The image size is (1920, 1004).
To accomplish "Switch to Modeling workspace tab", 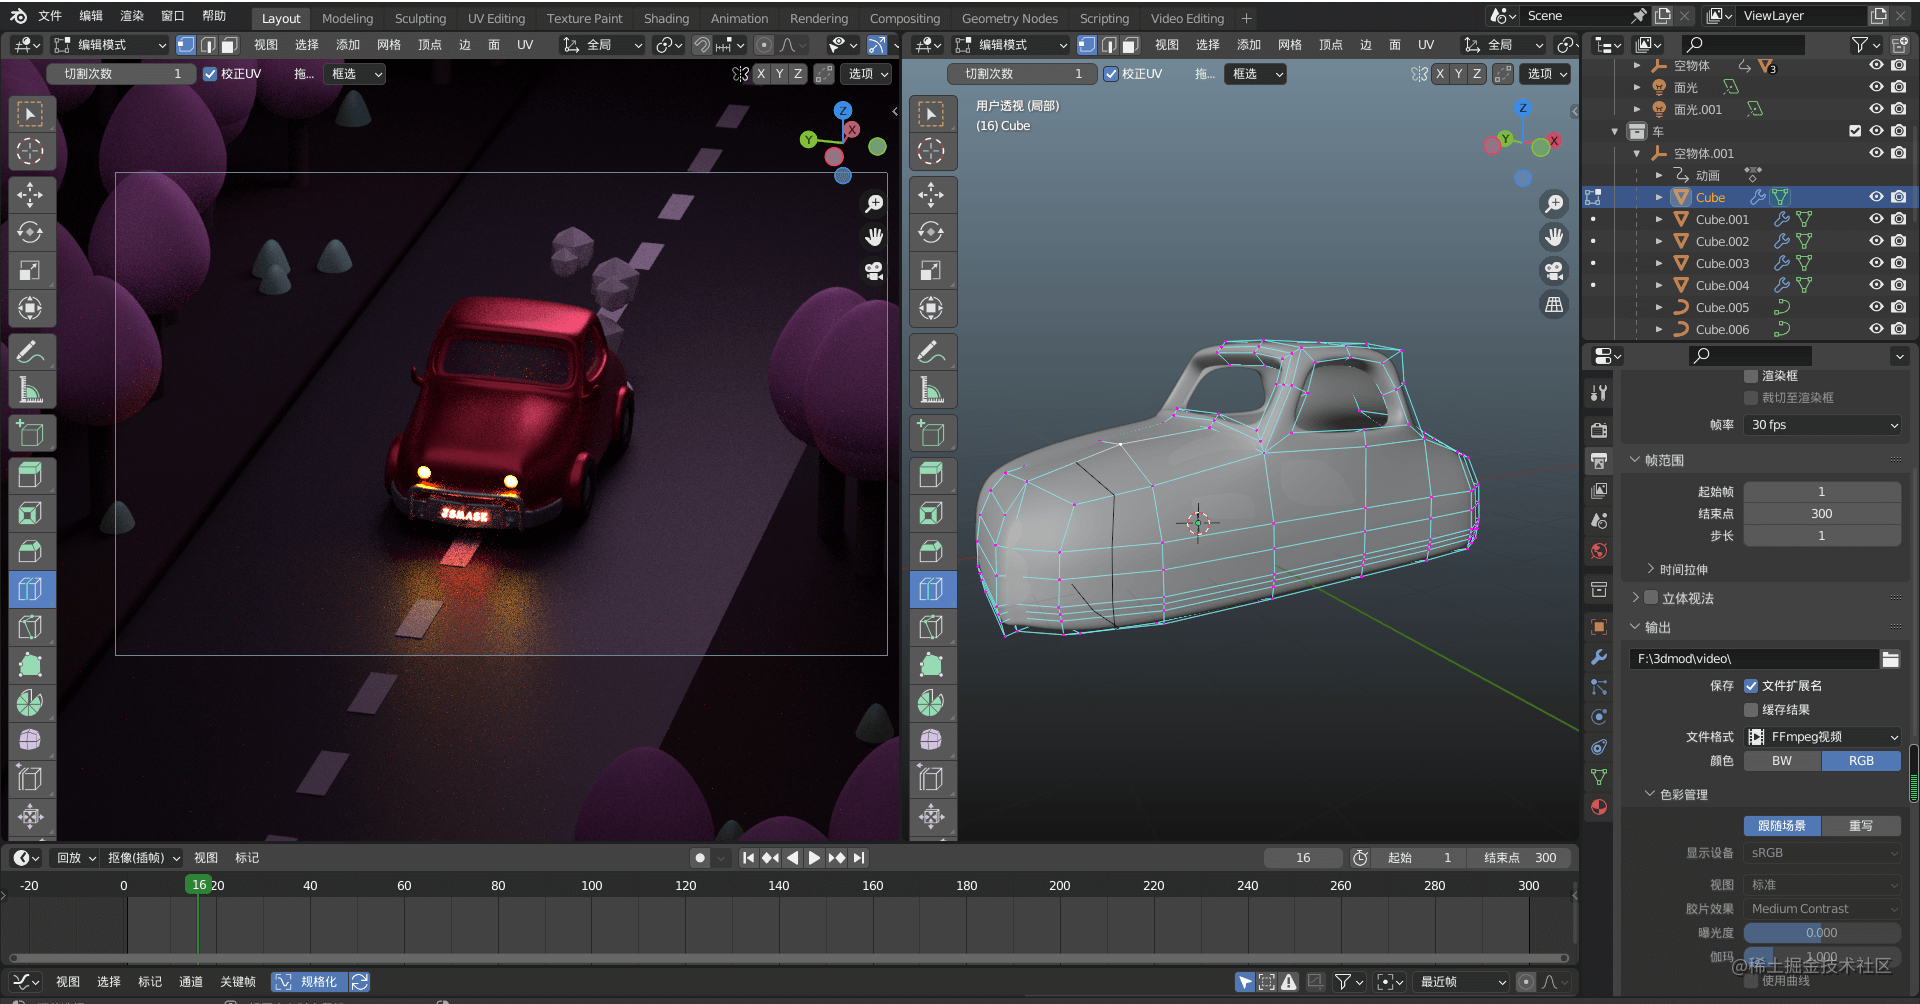I will point(347,19).
